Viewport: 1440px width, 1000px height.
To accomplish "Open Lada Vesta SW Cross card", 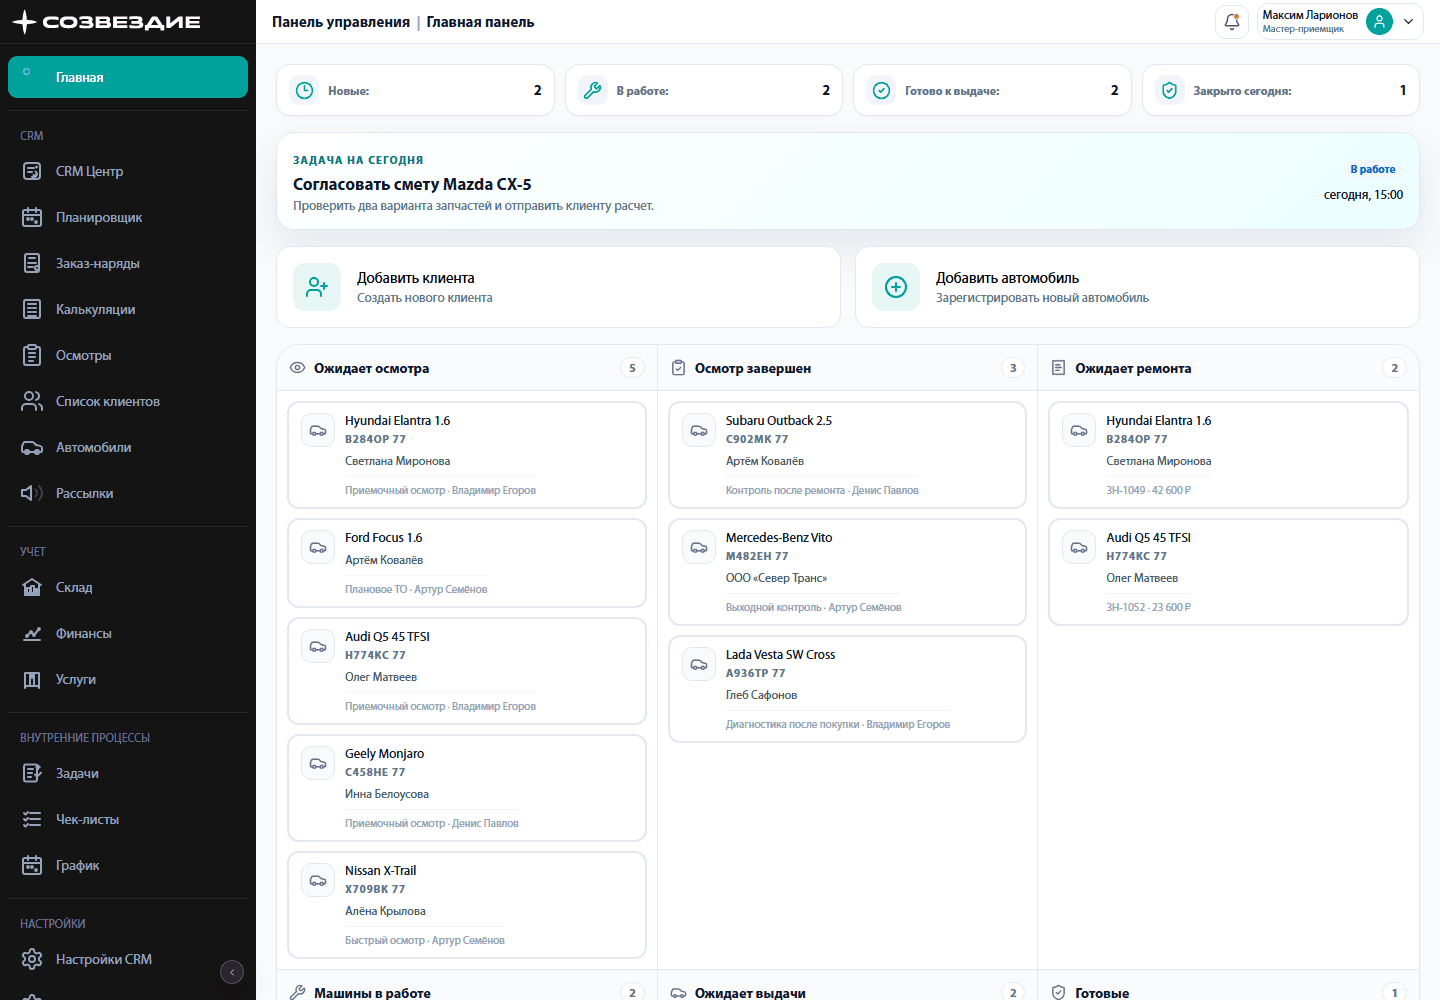I will pos(847,689).
